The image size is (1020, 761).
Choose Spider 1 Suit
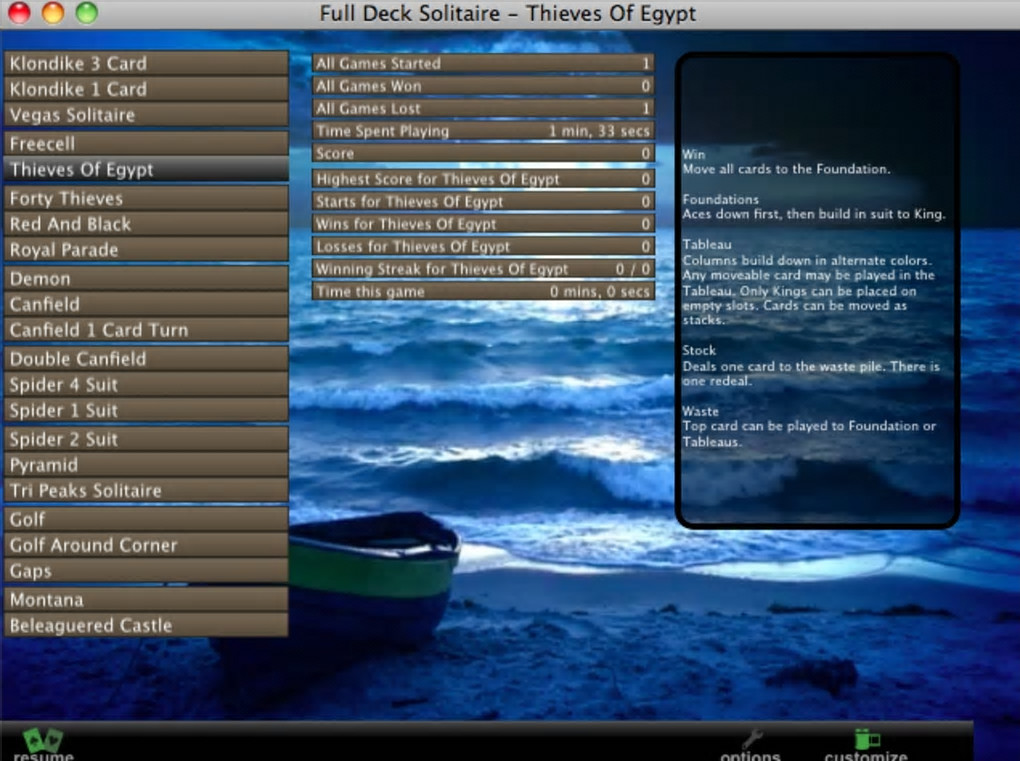[146, 410]
